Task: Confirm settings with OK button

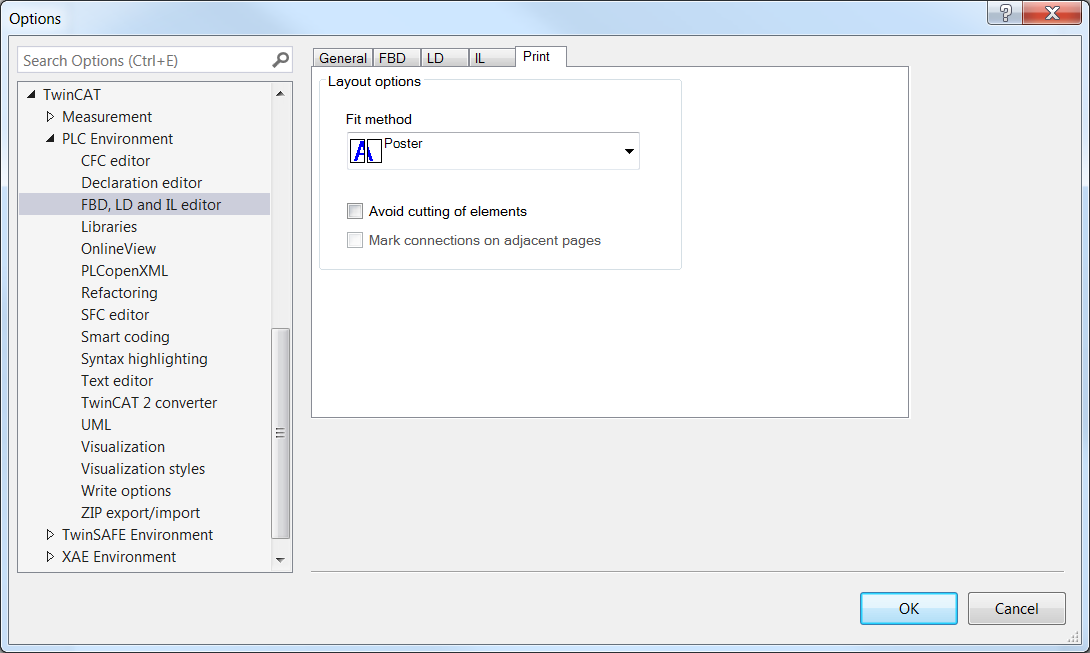Action: 909,608
